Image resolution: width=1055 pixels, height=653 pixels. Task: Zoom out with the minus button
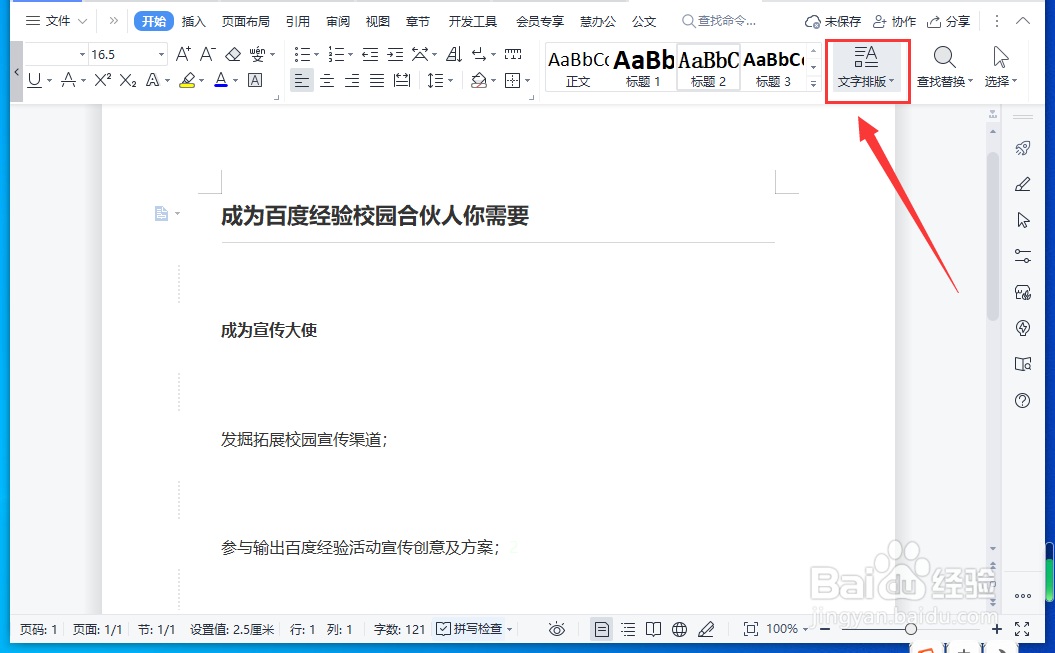click(x=825, y=629)
